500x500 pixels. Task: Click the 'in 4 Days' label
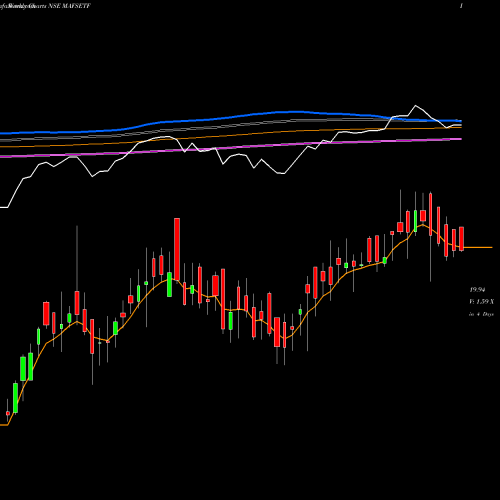click(x=481, y=314)
